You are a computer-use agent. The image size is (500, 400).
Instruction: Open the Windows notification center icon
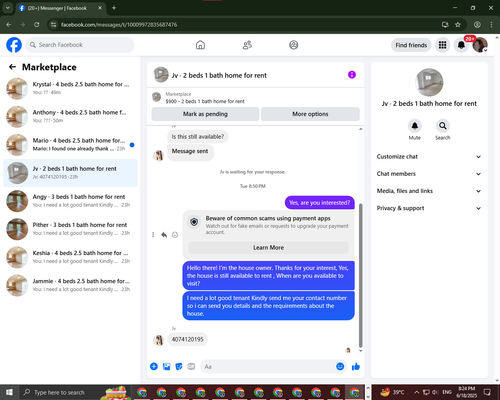[x=487, y=392]
